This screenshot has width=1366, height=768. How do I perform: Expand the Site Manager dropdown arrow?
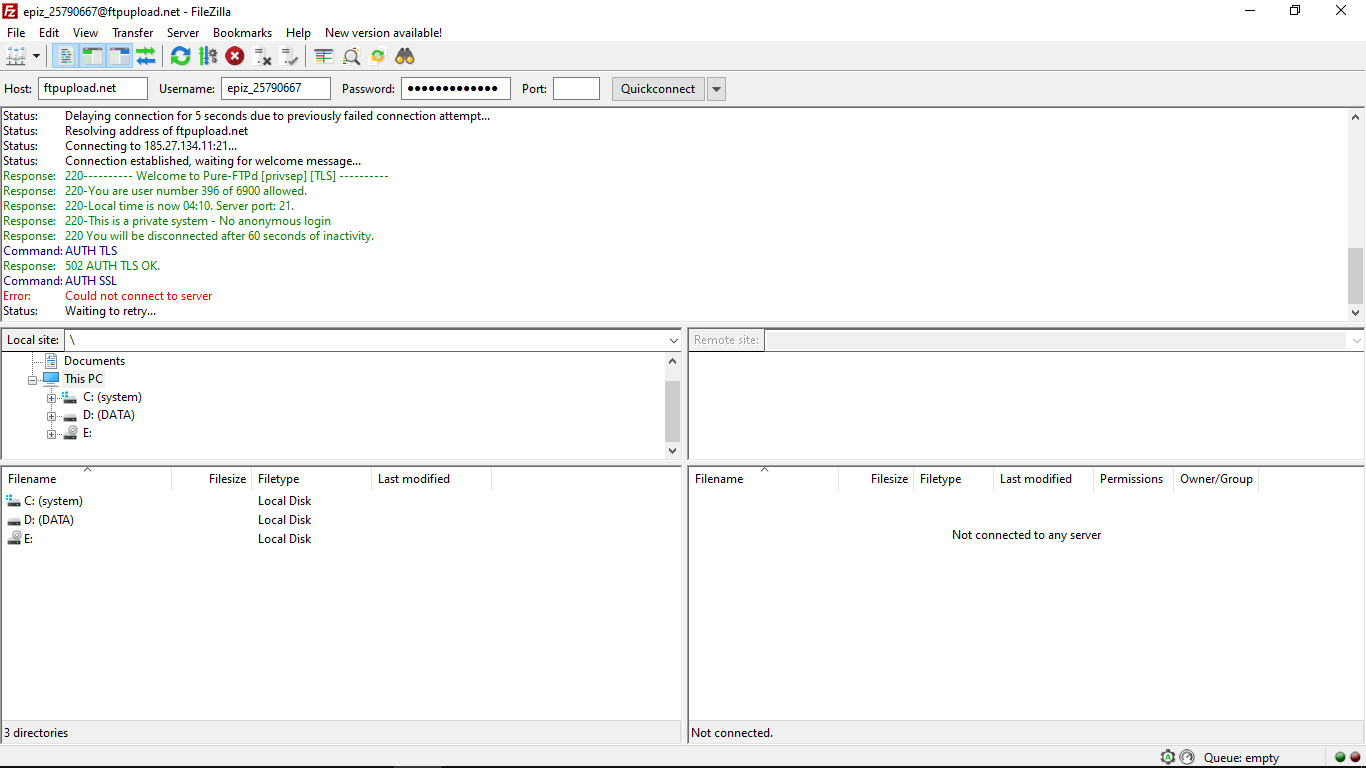(37, 56)
